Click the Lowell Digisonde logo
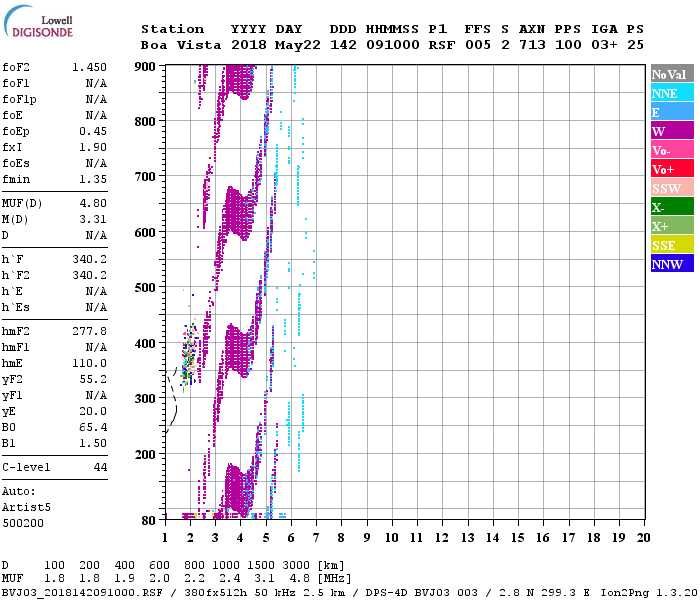 [x=38, y=21]
